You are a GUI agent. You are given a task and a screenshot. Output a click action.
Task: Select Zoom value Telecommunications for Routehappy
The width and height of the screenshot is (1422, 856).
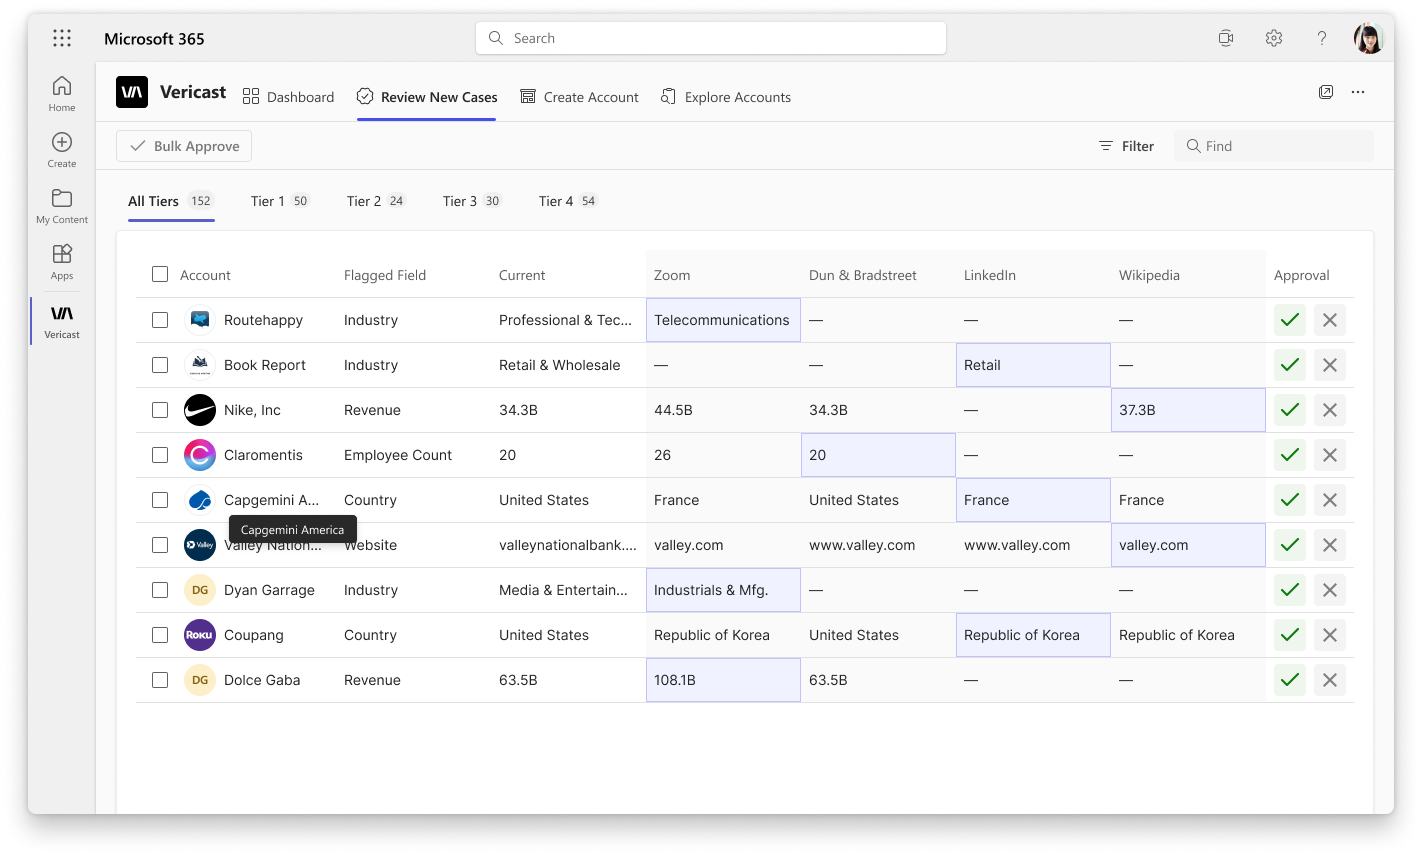[x=723, y=320]
